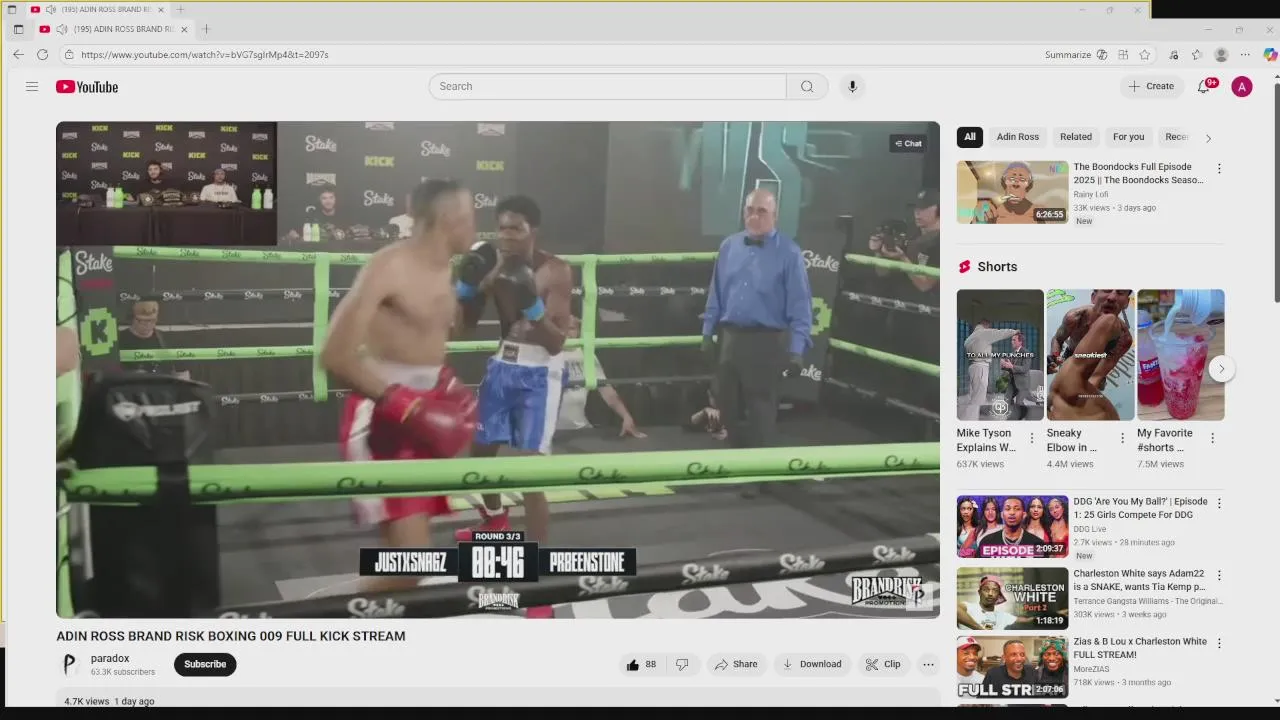
Task: Open the Create menu button
Action: [x=1152, y=86]
